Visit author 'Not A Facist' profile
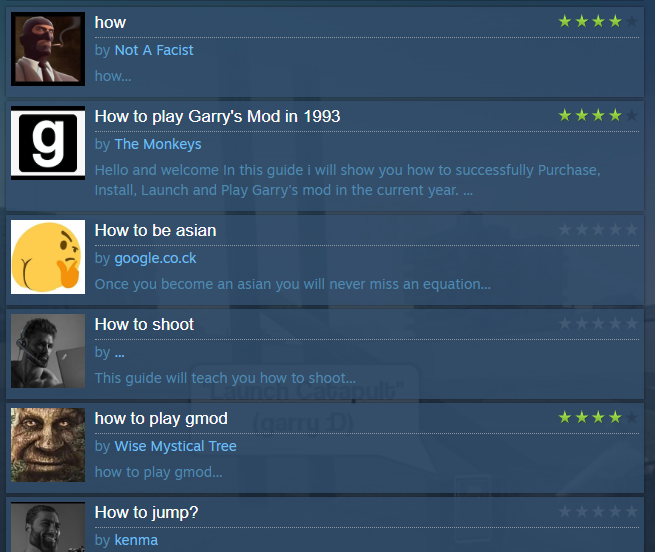 (x=154, y=50)
